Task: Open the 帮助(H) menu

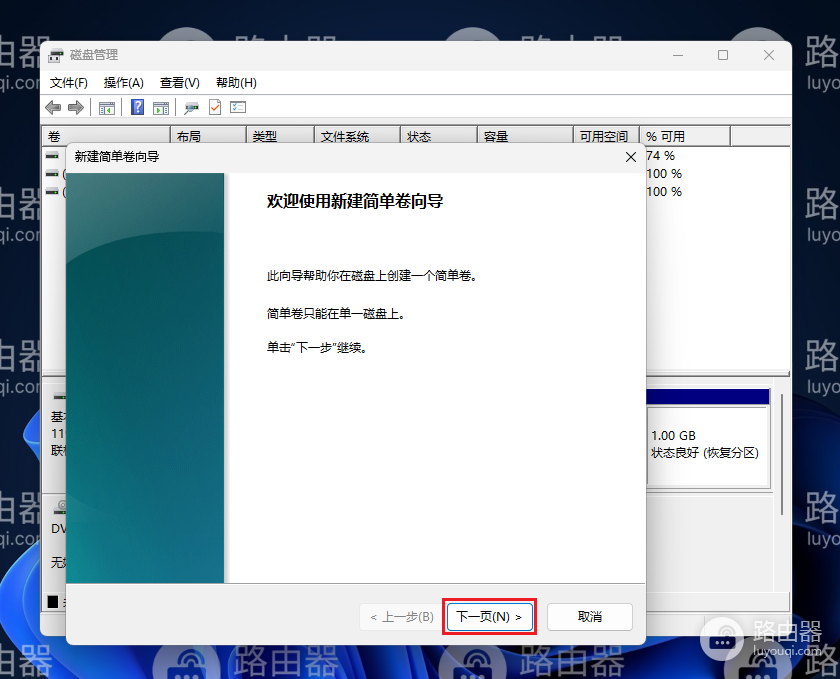Action: [x=236, y=83]
